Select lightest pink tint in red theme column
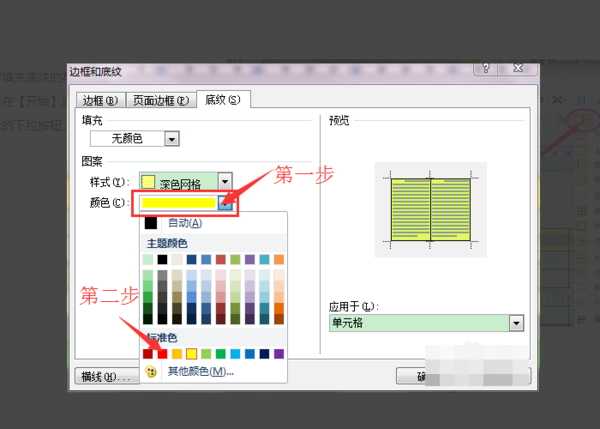Screen dimensions: 600x429 point(220,275)
